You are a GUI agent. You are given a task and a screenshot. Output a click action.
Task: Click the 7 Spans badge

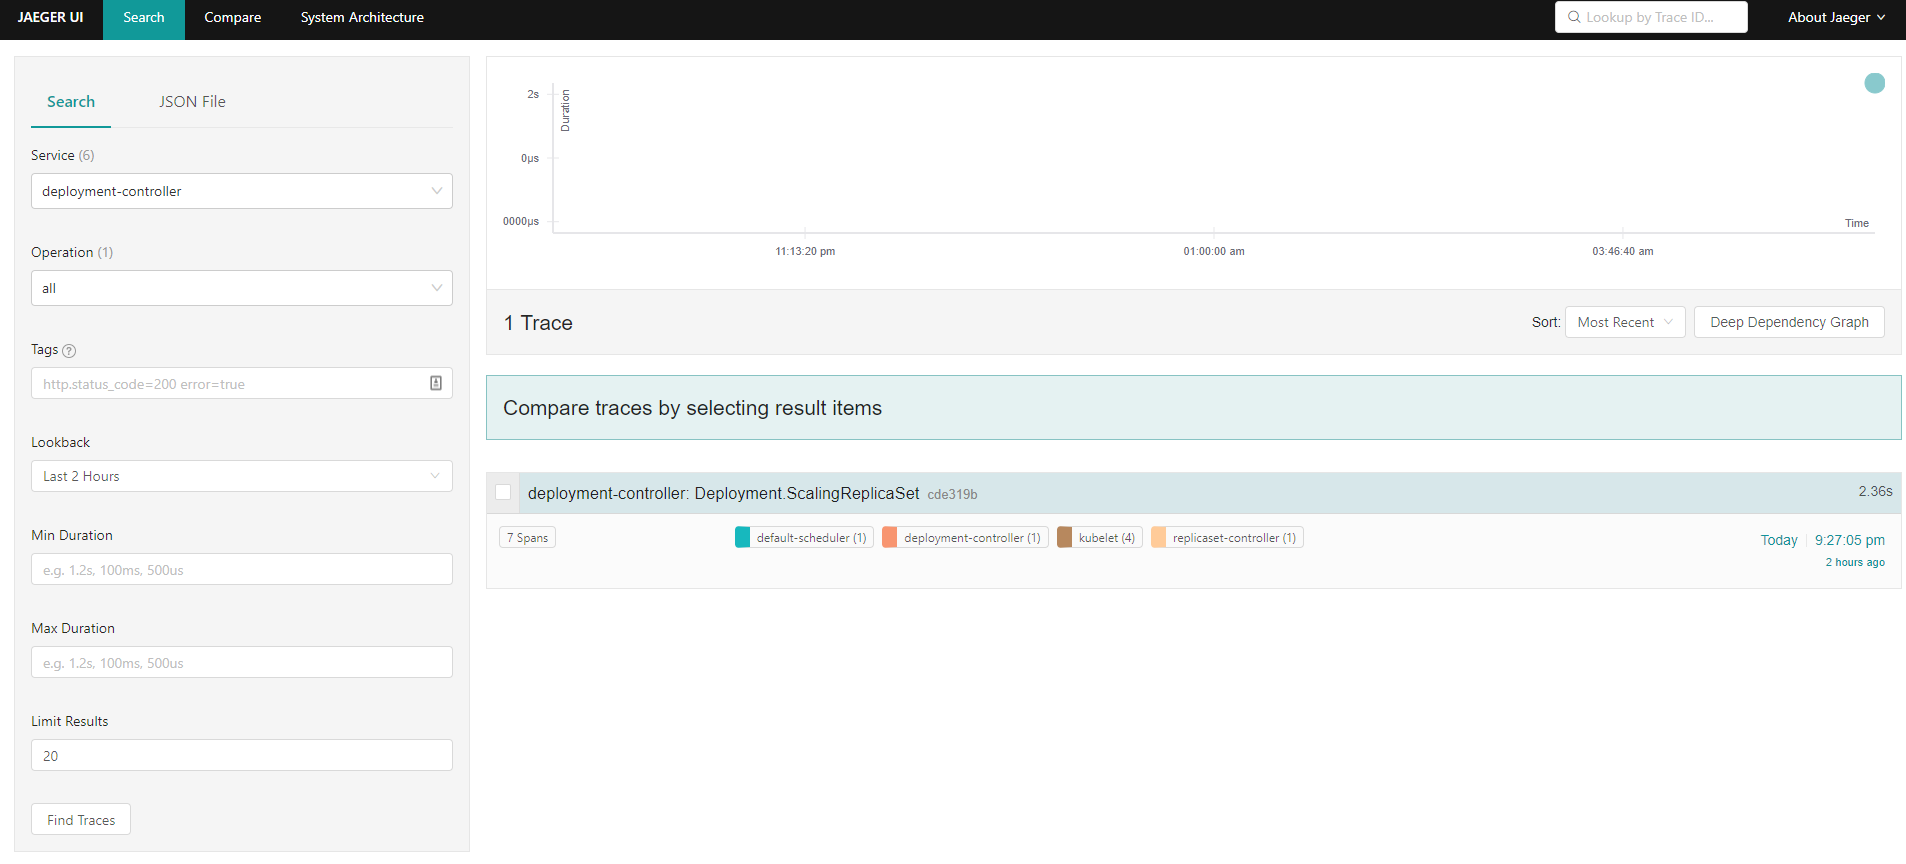click(x=527, y=537)
